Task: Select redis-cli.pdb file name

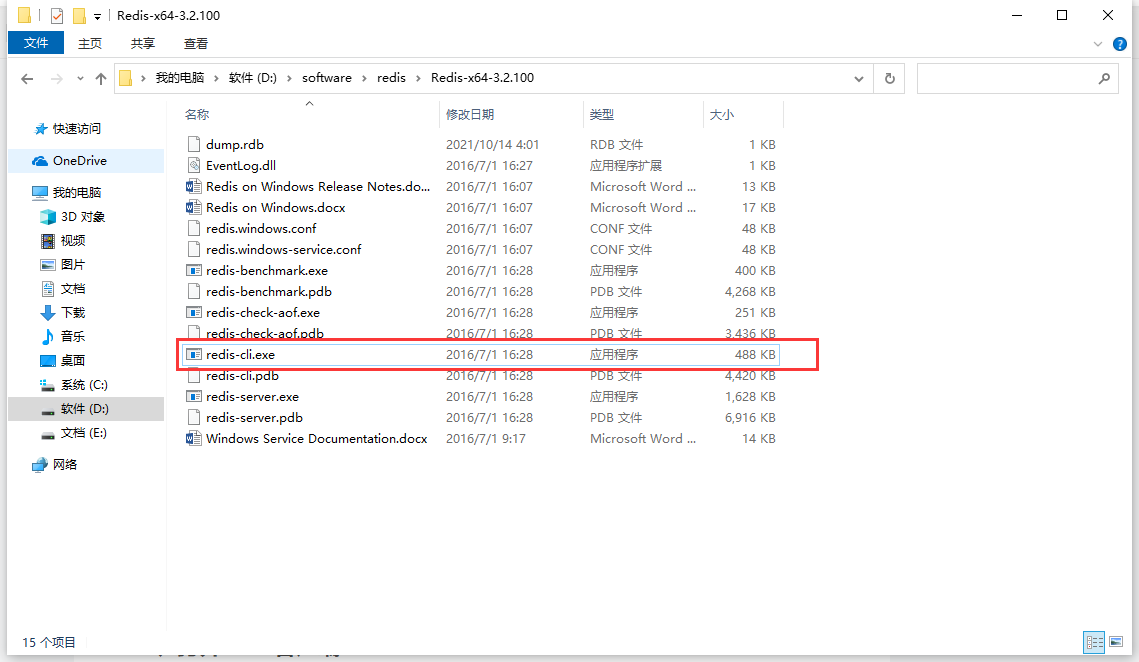Action: 242,376
